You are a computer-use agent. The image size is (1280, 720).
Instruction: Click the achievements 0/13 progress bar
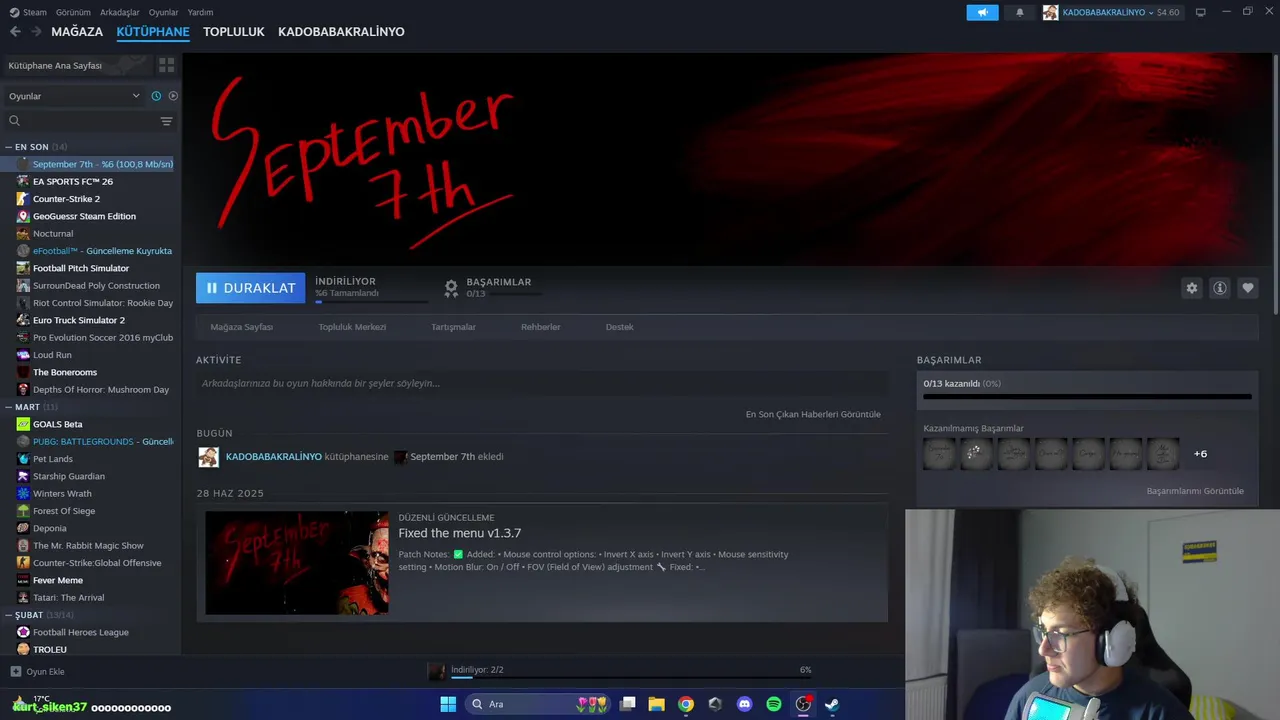coord(1087,397)
